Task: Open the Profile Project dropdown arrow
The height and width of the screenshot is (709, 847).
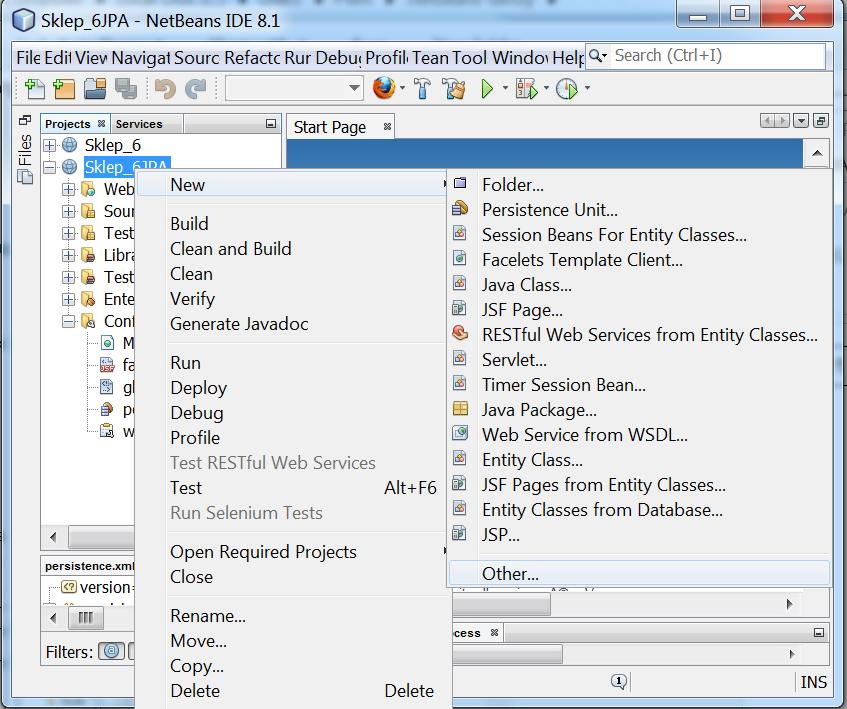Action: click(587, 87)
